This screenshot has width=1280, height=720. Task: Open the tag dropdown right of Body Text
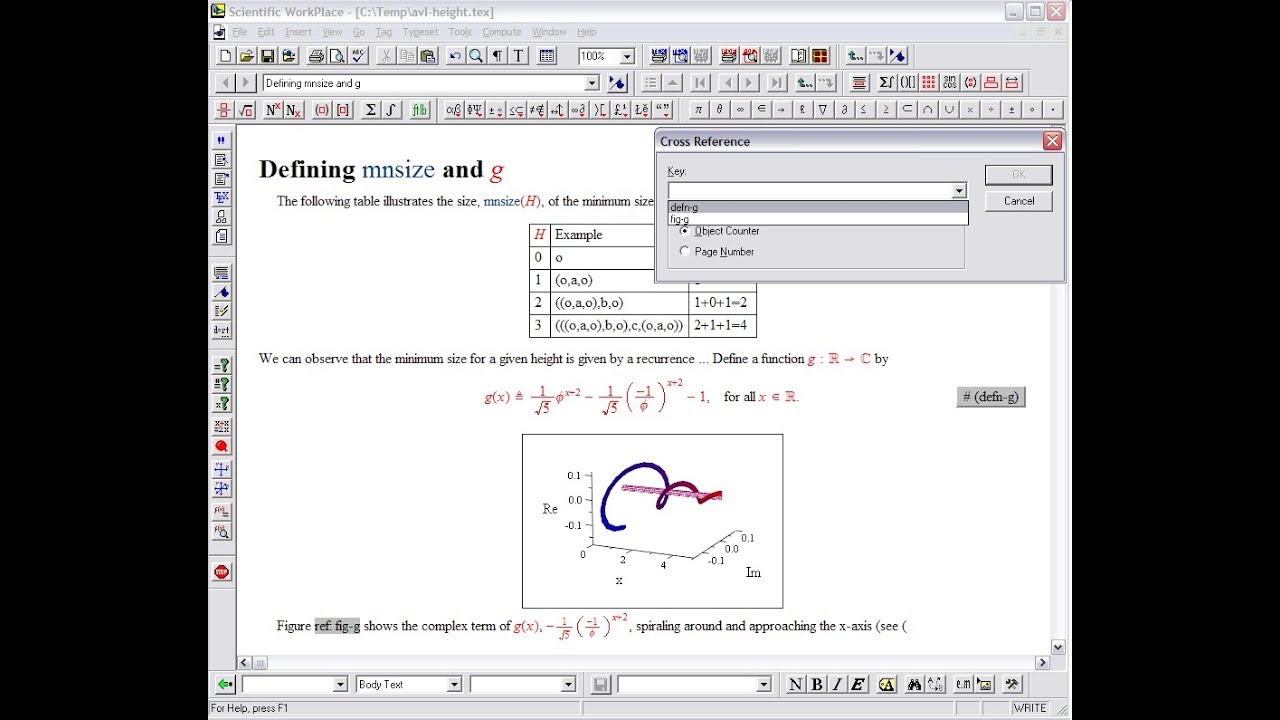pos(568,685)
